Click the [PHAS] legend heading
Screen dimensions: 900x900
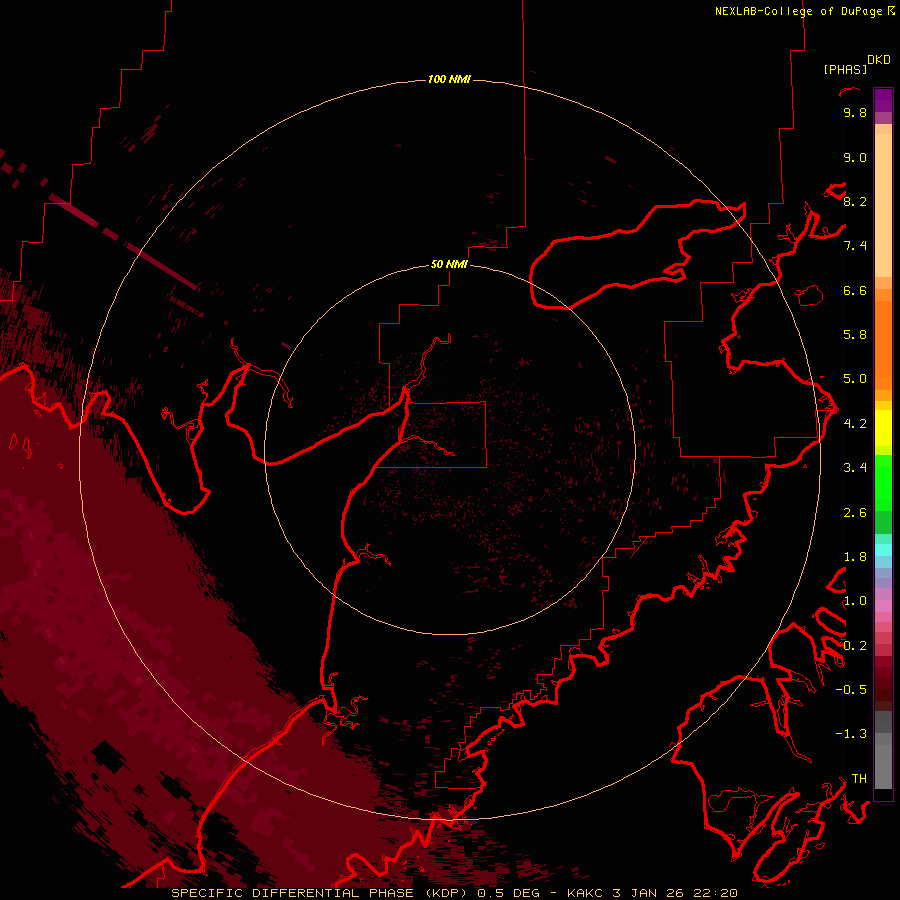[x=845, y=69]
